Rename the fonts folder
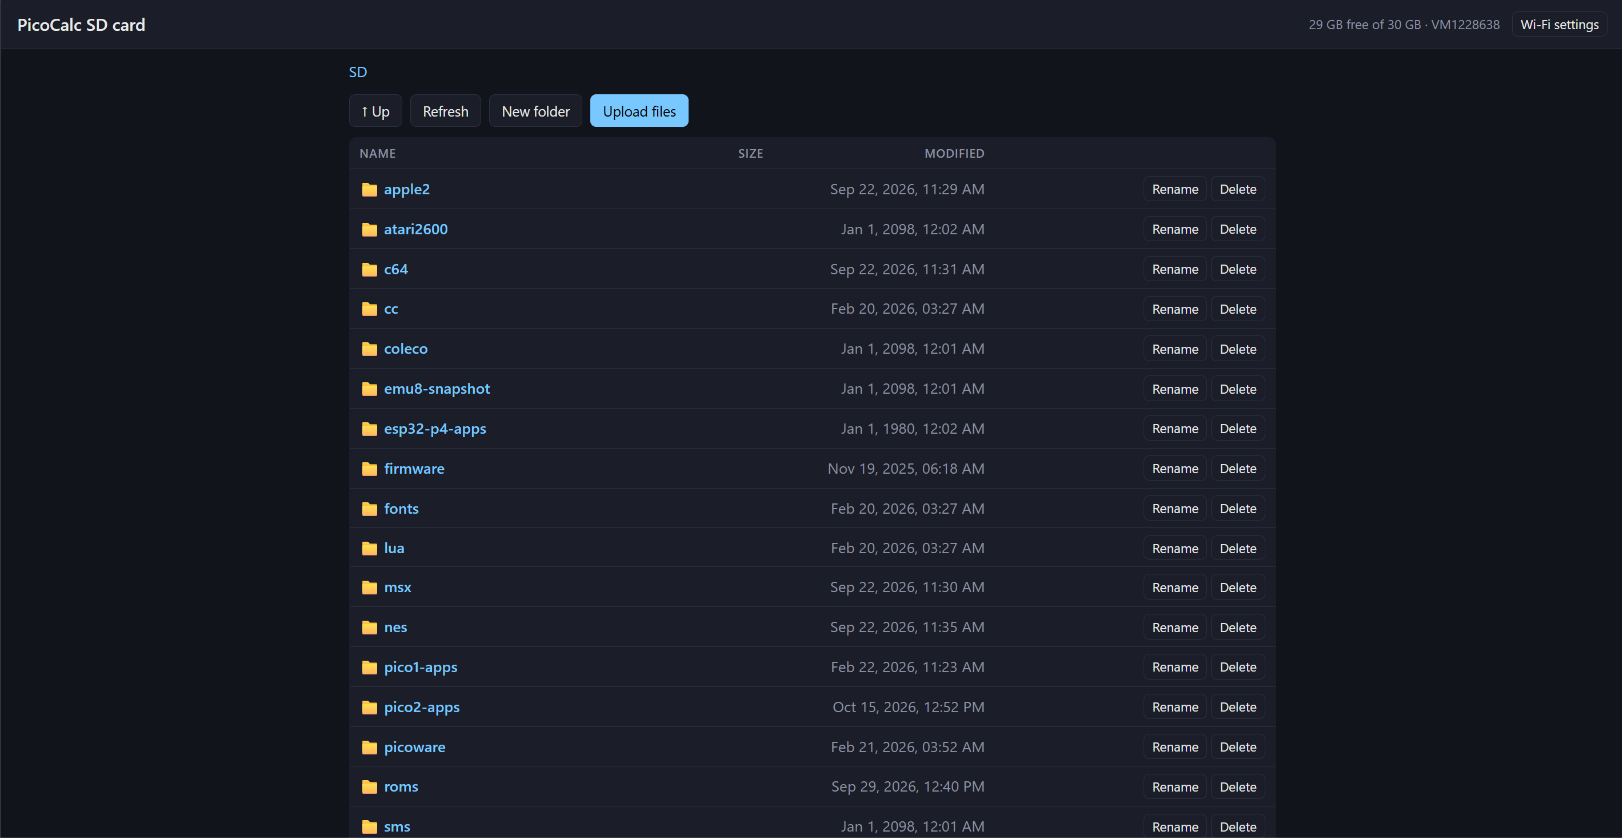Screen dimensions: 1622x838 tap(1175, 508)
